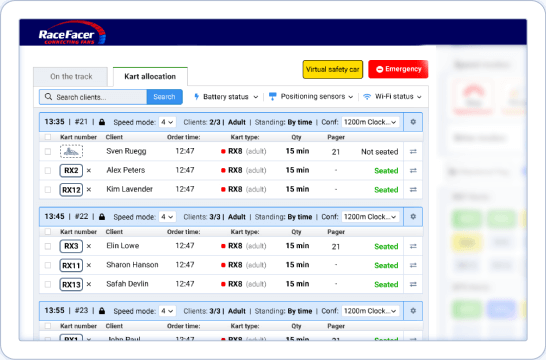The width and height of the screenshot is (546, 360).
Task: Open settings gear for session #22
Action: coord(413,217)
